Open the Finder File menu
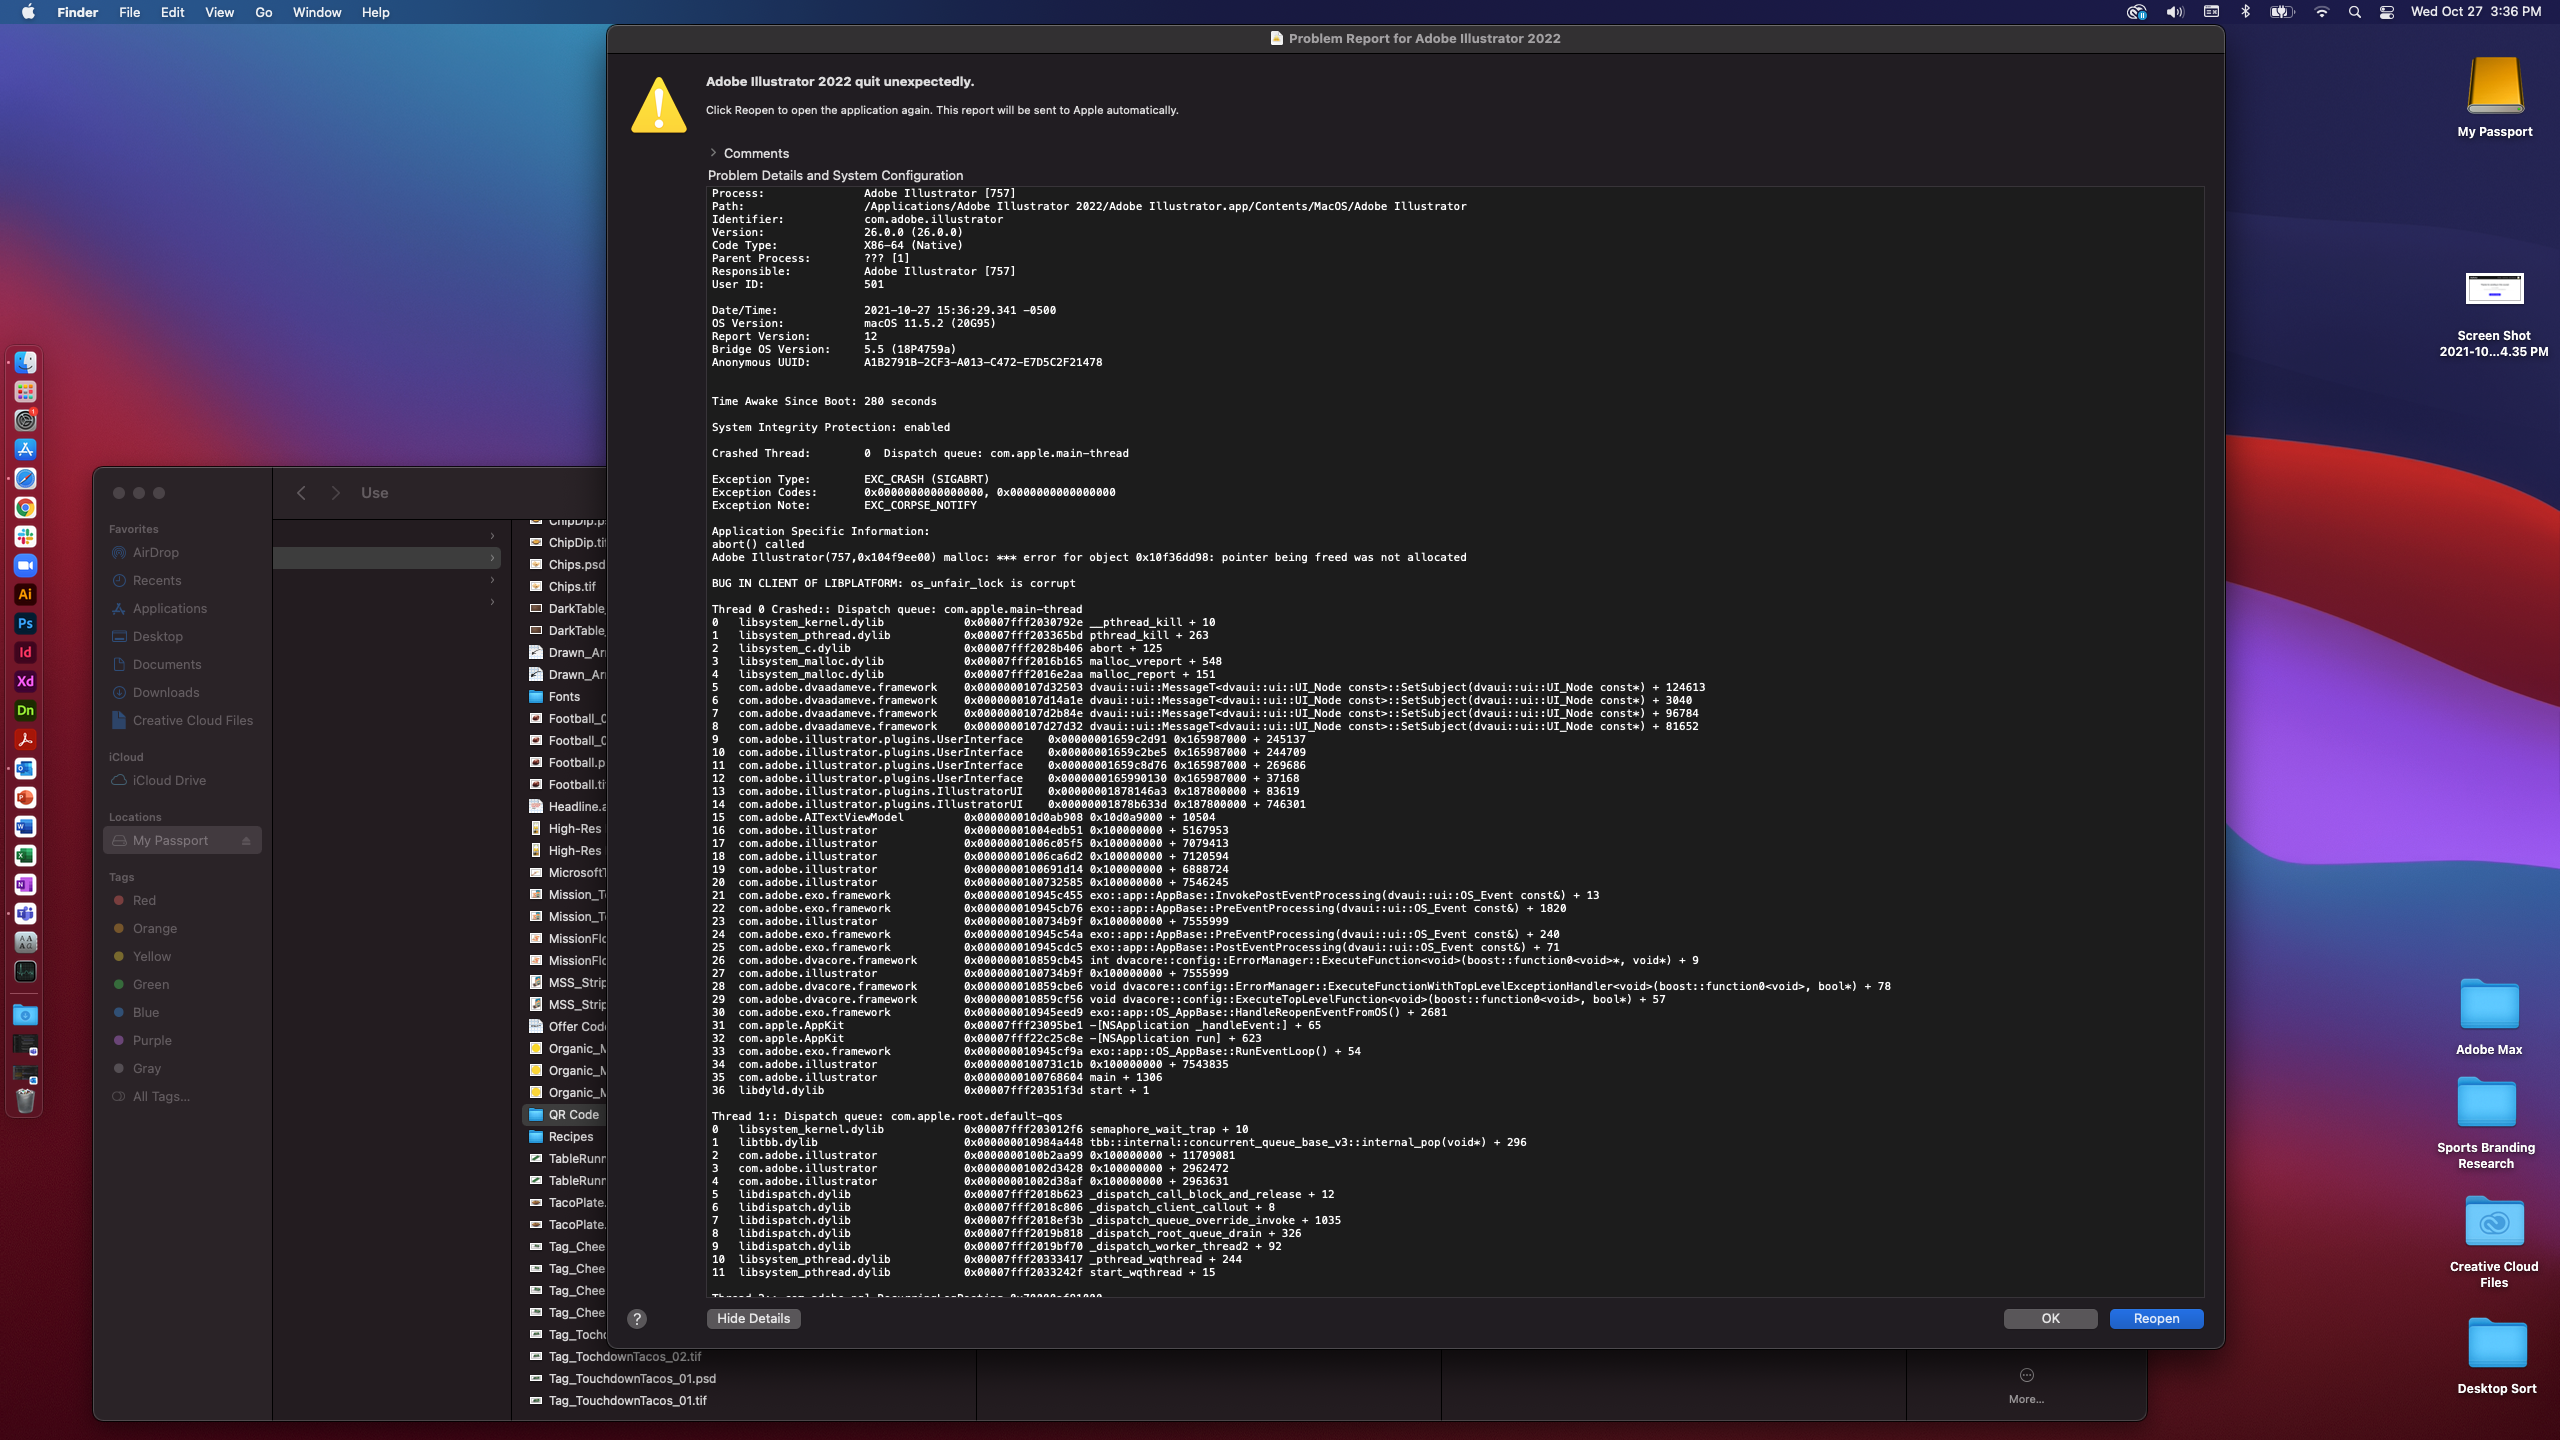Viewport: 2560px width, 1440px height. coord(129,12)
